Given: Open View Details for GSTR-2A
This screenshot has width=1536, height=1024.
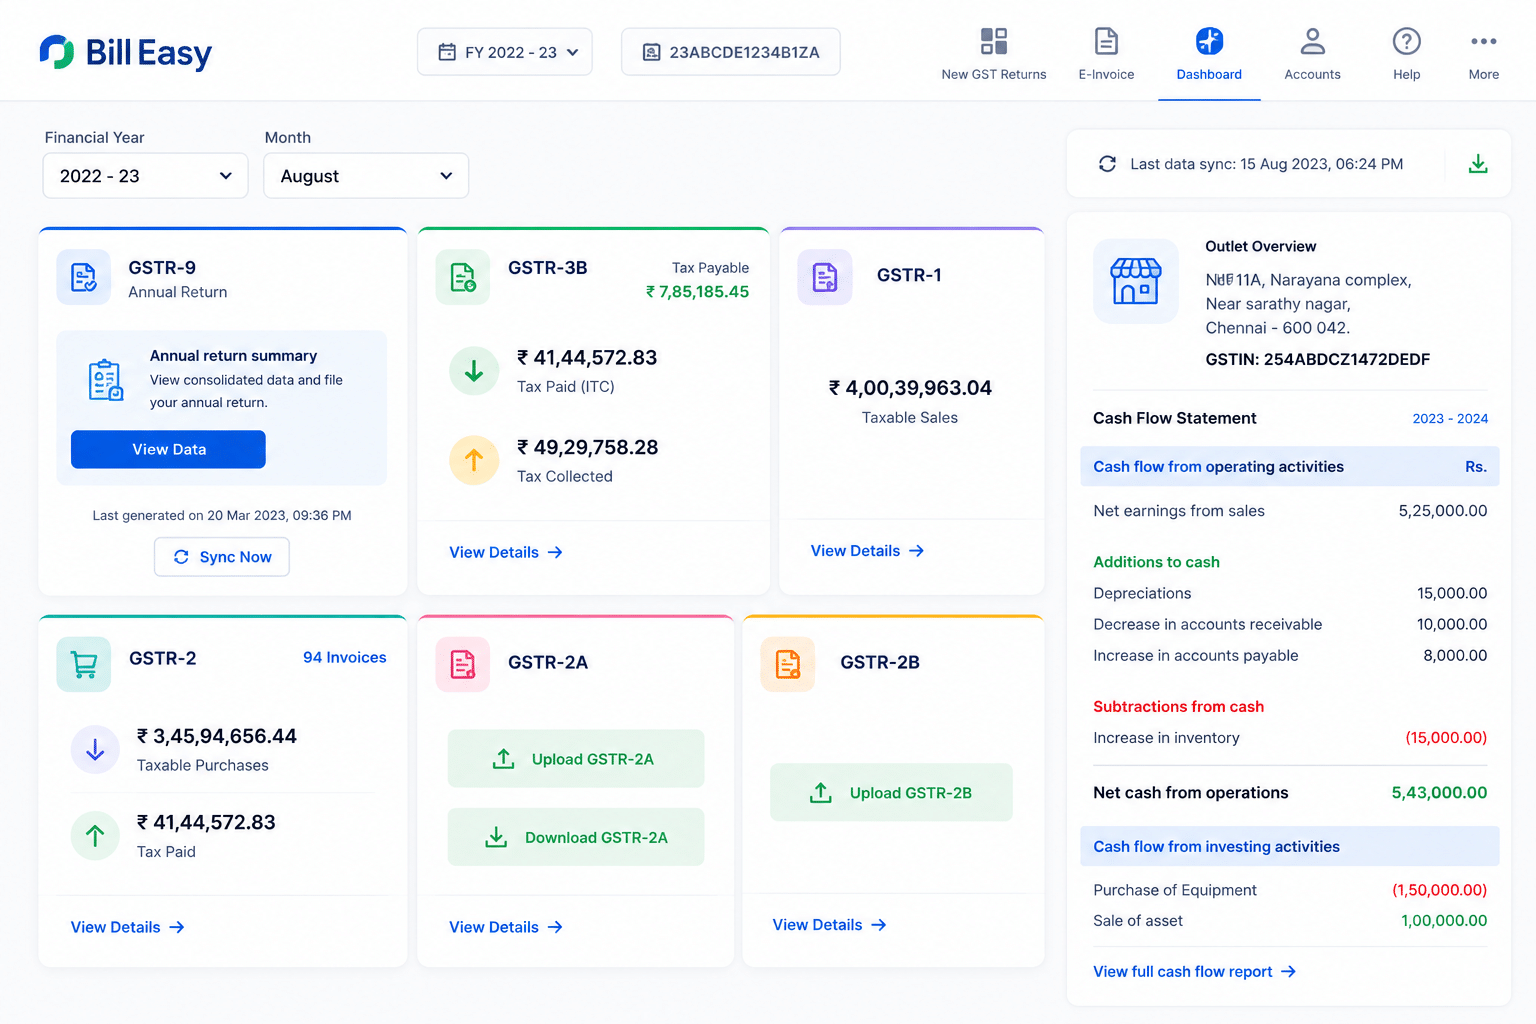Looking at the screenshot, I should [506, 927].
